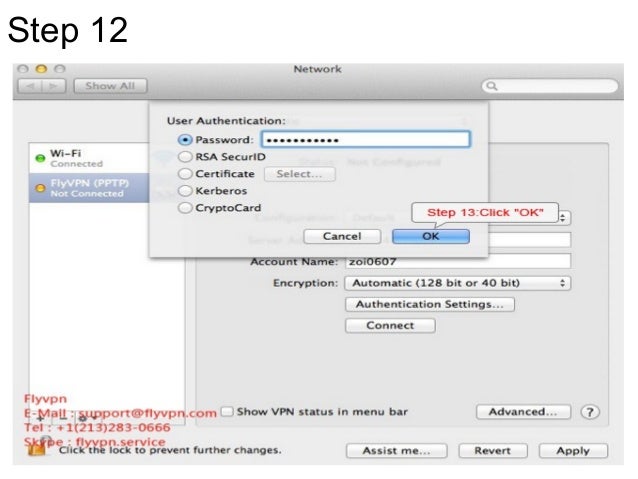
Task: Cancel the User Authentication dialog
Action: tap(342, 236)
